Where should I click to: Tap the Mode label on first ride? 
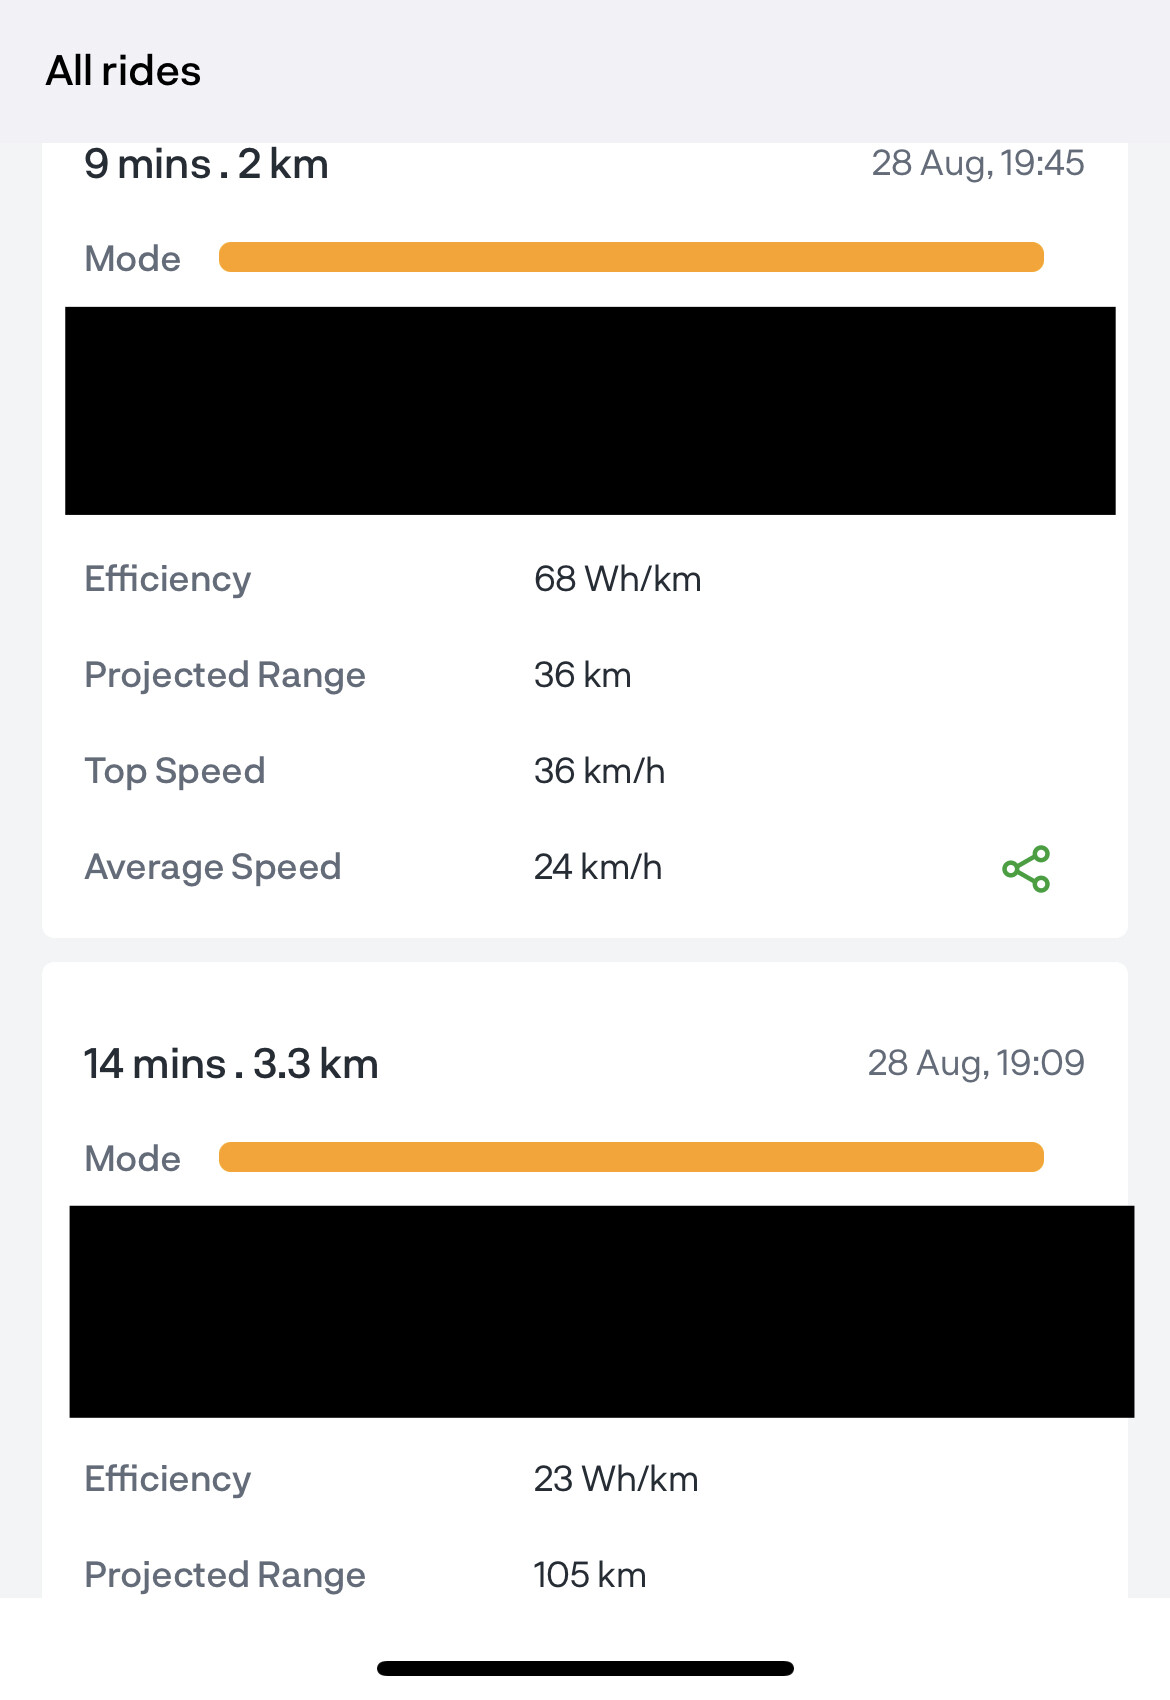click(x=133, y=259)
